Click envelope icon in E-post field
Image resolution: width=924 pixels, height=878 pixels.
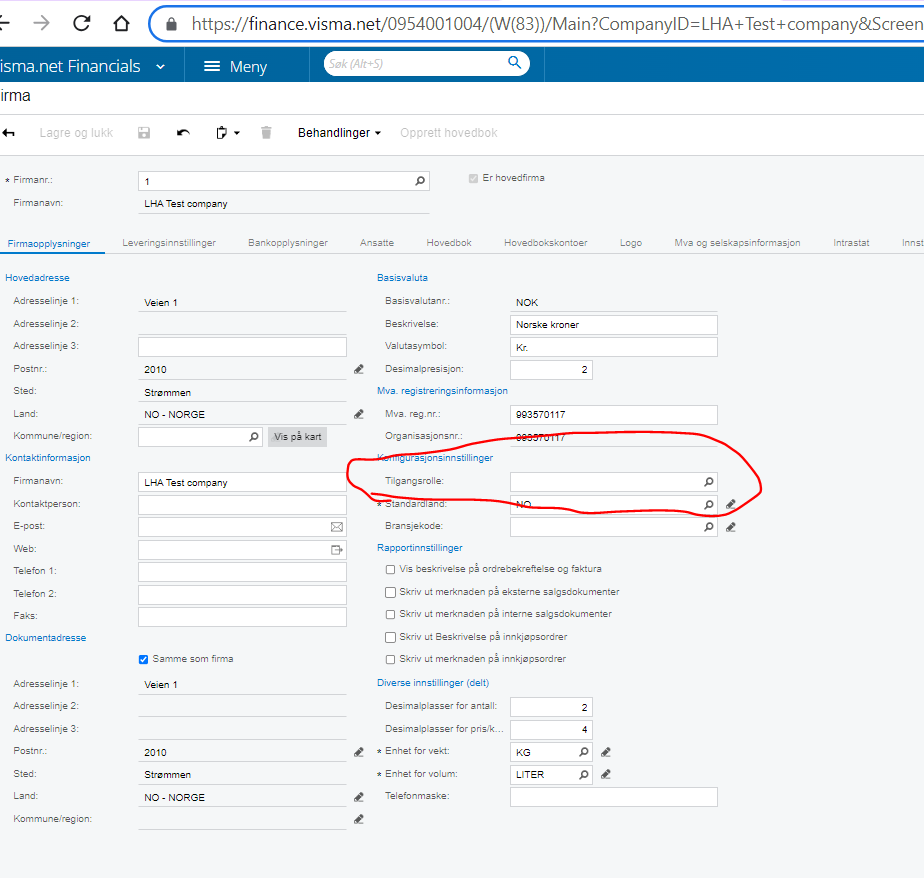[x=336, y=527]
